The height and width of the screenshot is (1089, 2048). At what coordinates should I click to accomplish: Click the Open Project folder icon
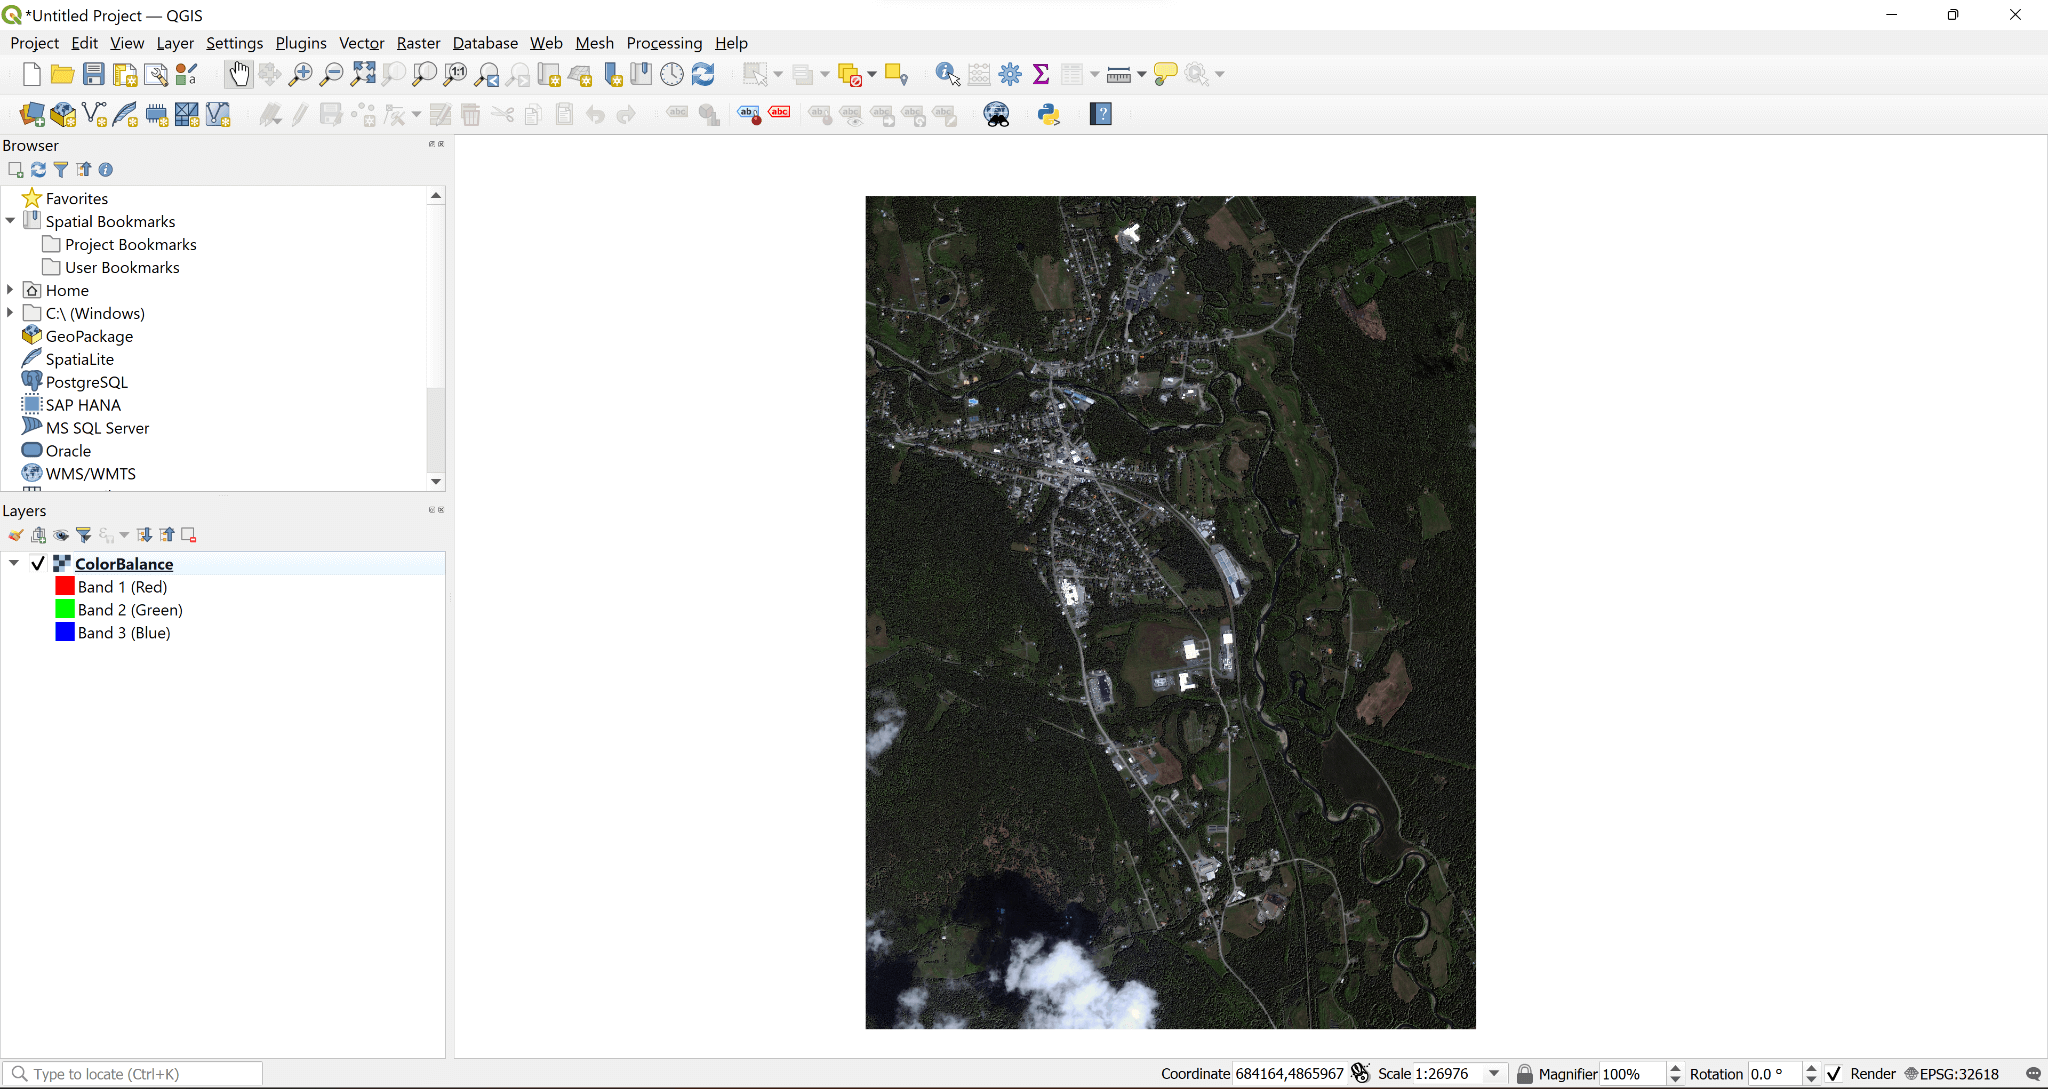[62, 74]
